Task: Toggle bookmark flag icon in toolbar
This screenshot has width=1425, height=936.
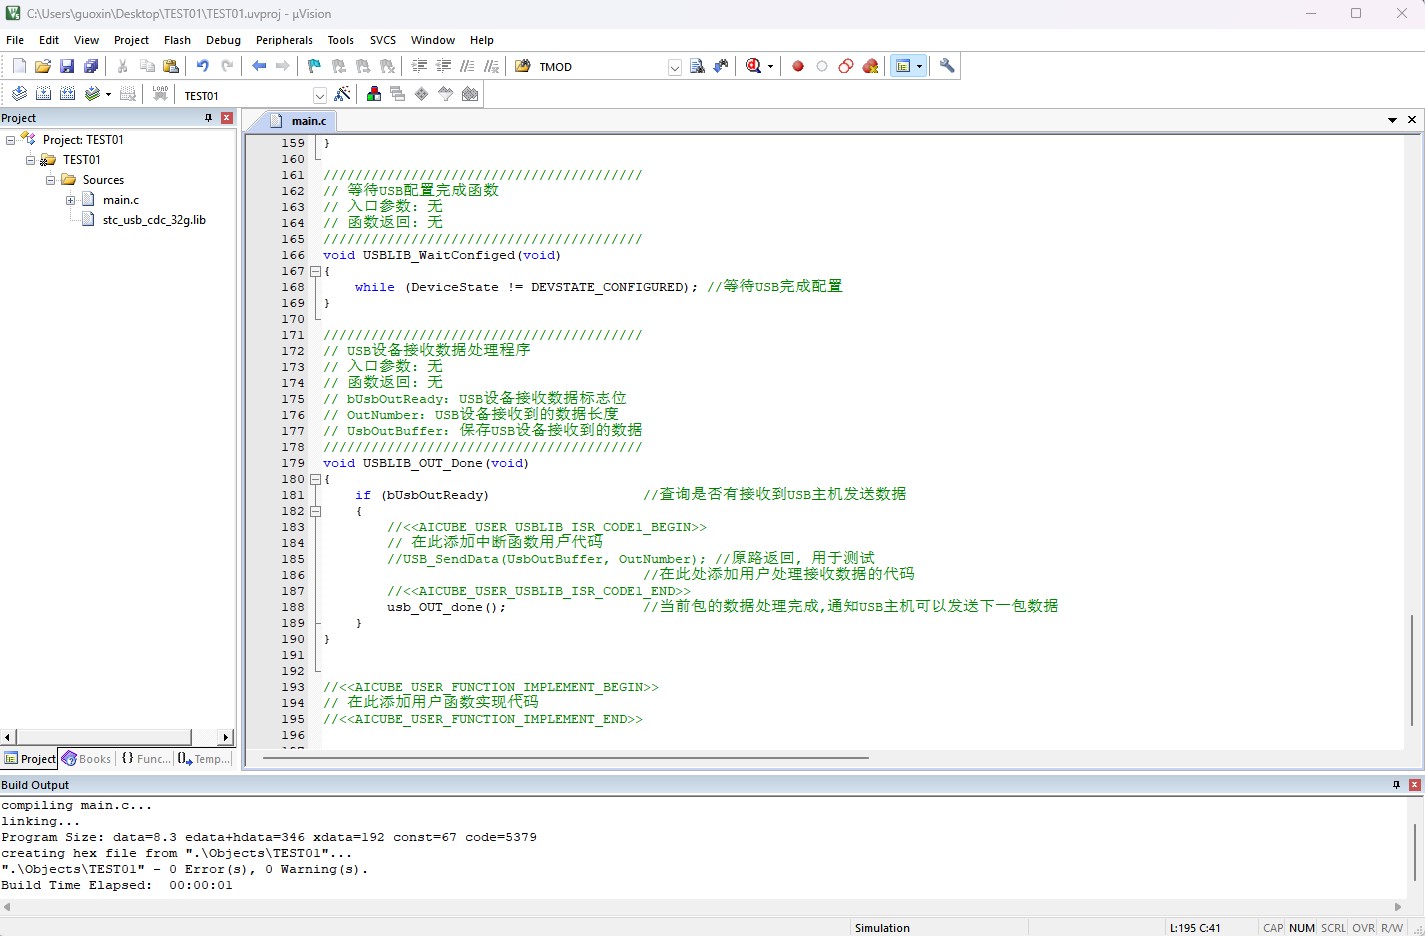Action: tap(314, 66)
